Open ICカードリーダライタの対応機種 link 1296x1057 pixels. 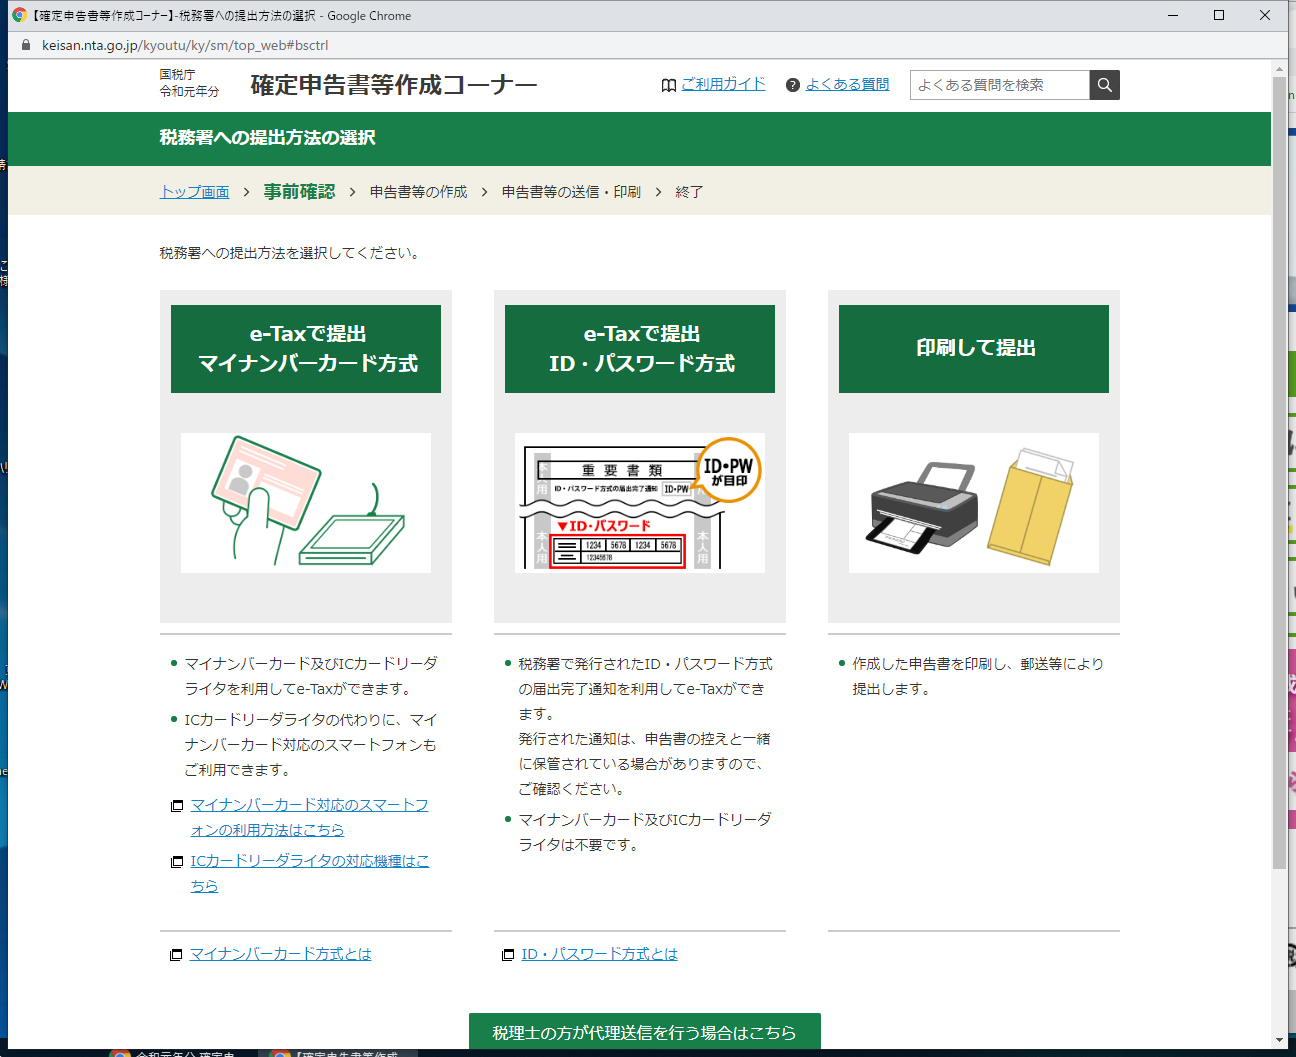pyautogui.click(x=309, y=873)
